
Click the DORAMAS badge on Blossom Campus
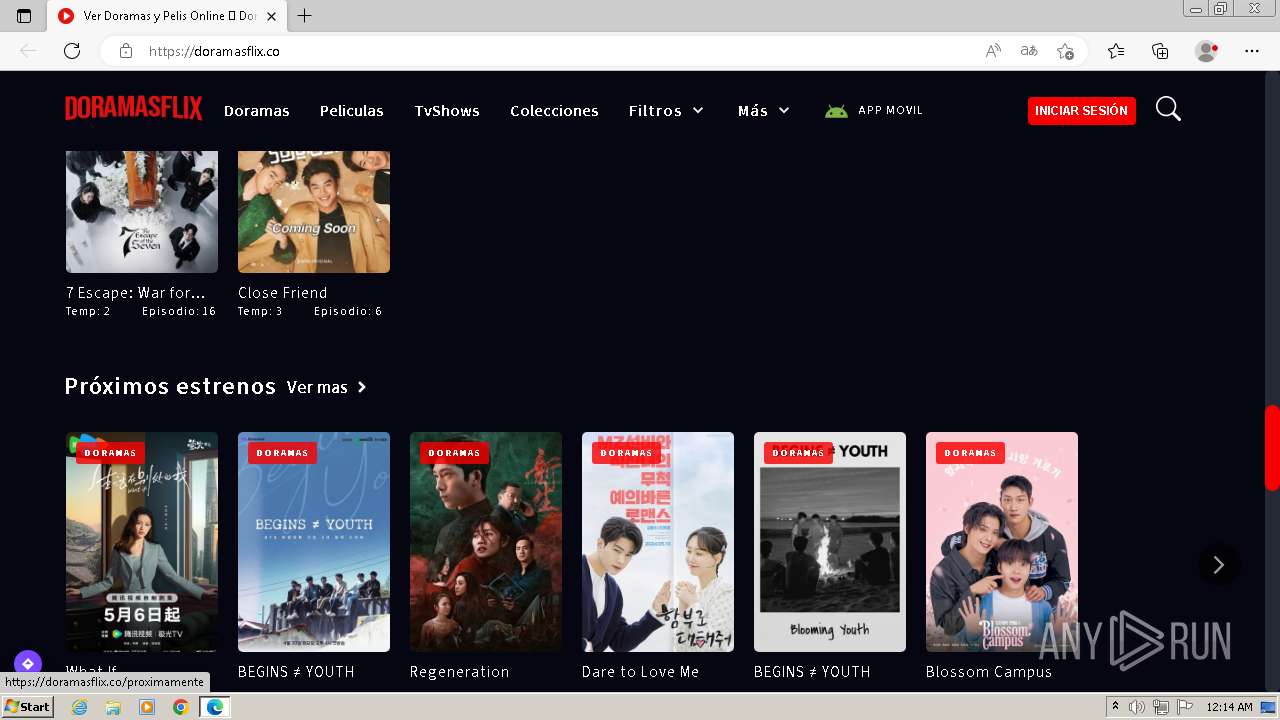(x=971, y=453)
